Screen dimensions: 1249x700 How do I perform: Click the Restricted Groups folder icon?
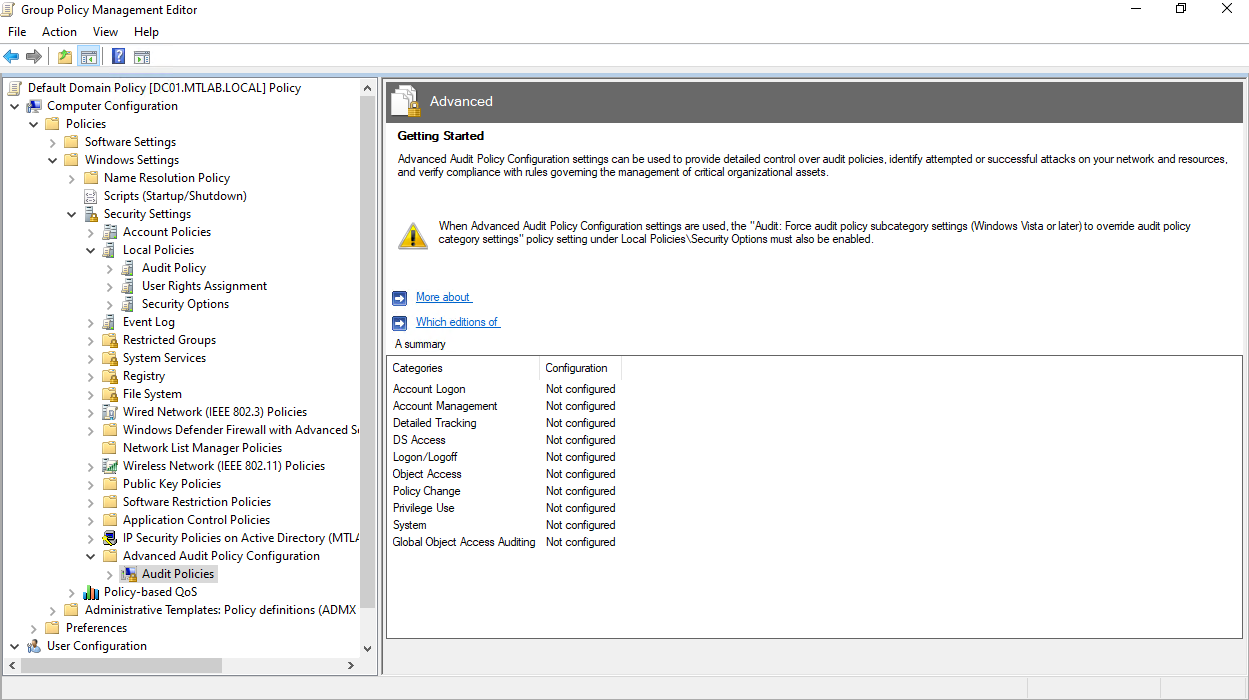(x=110, y=340)
